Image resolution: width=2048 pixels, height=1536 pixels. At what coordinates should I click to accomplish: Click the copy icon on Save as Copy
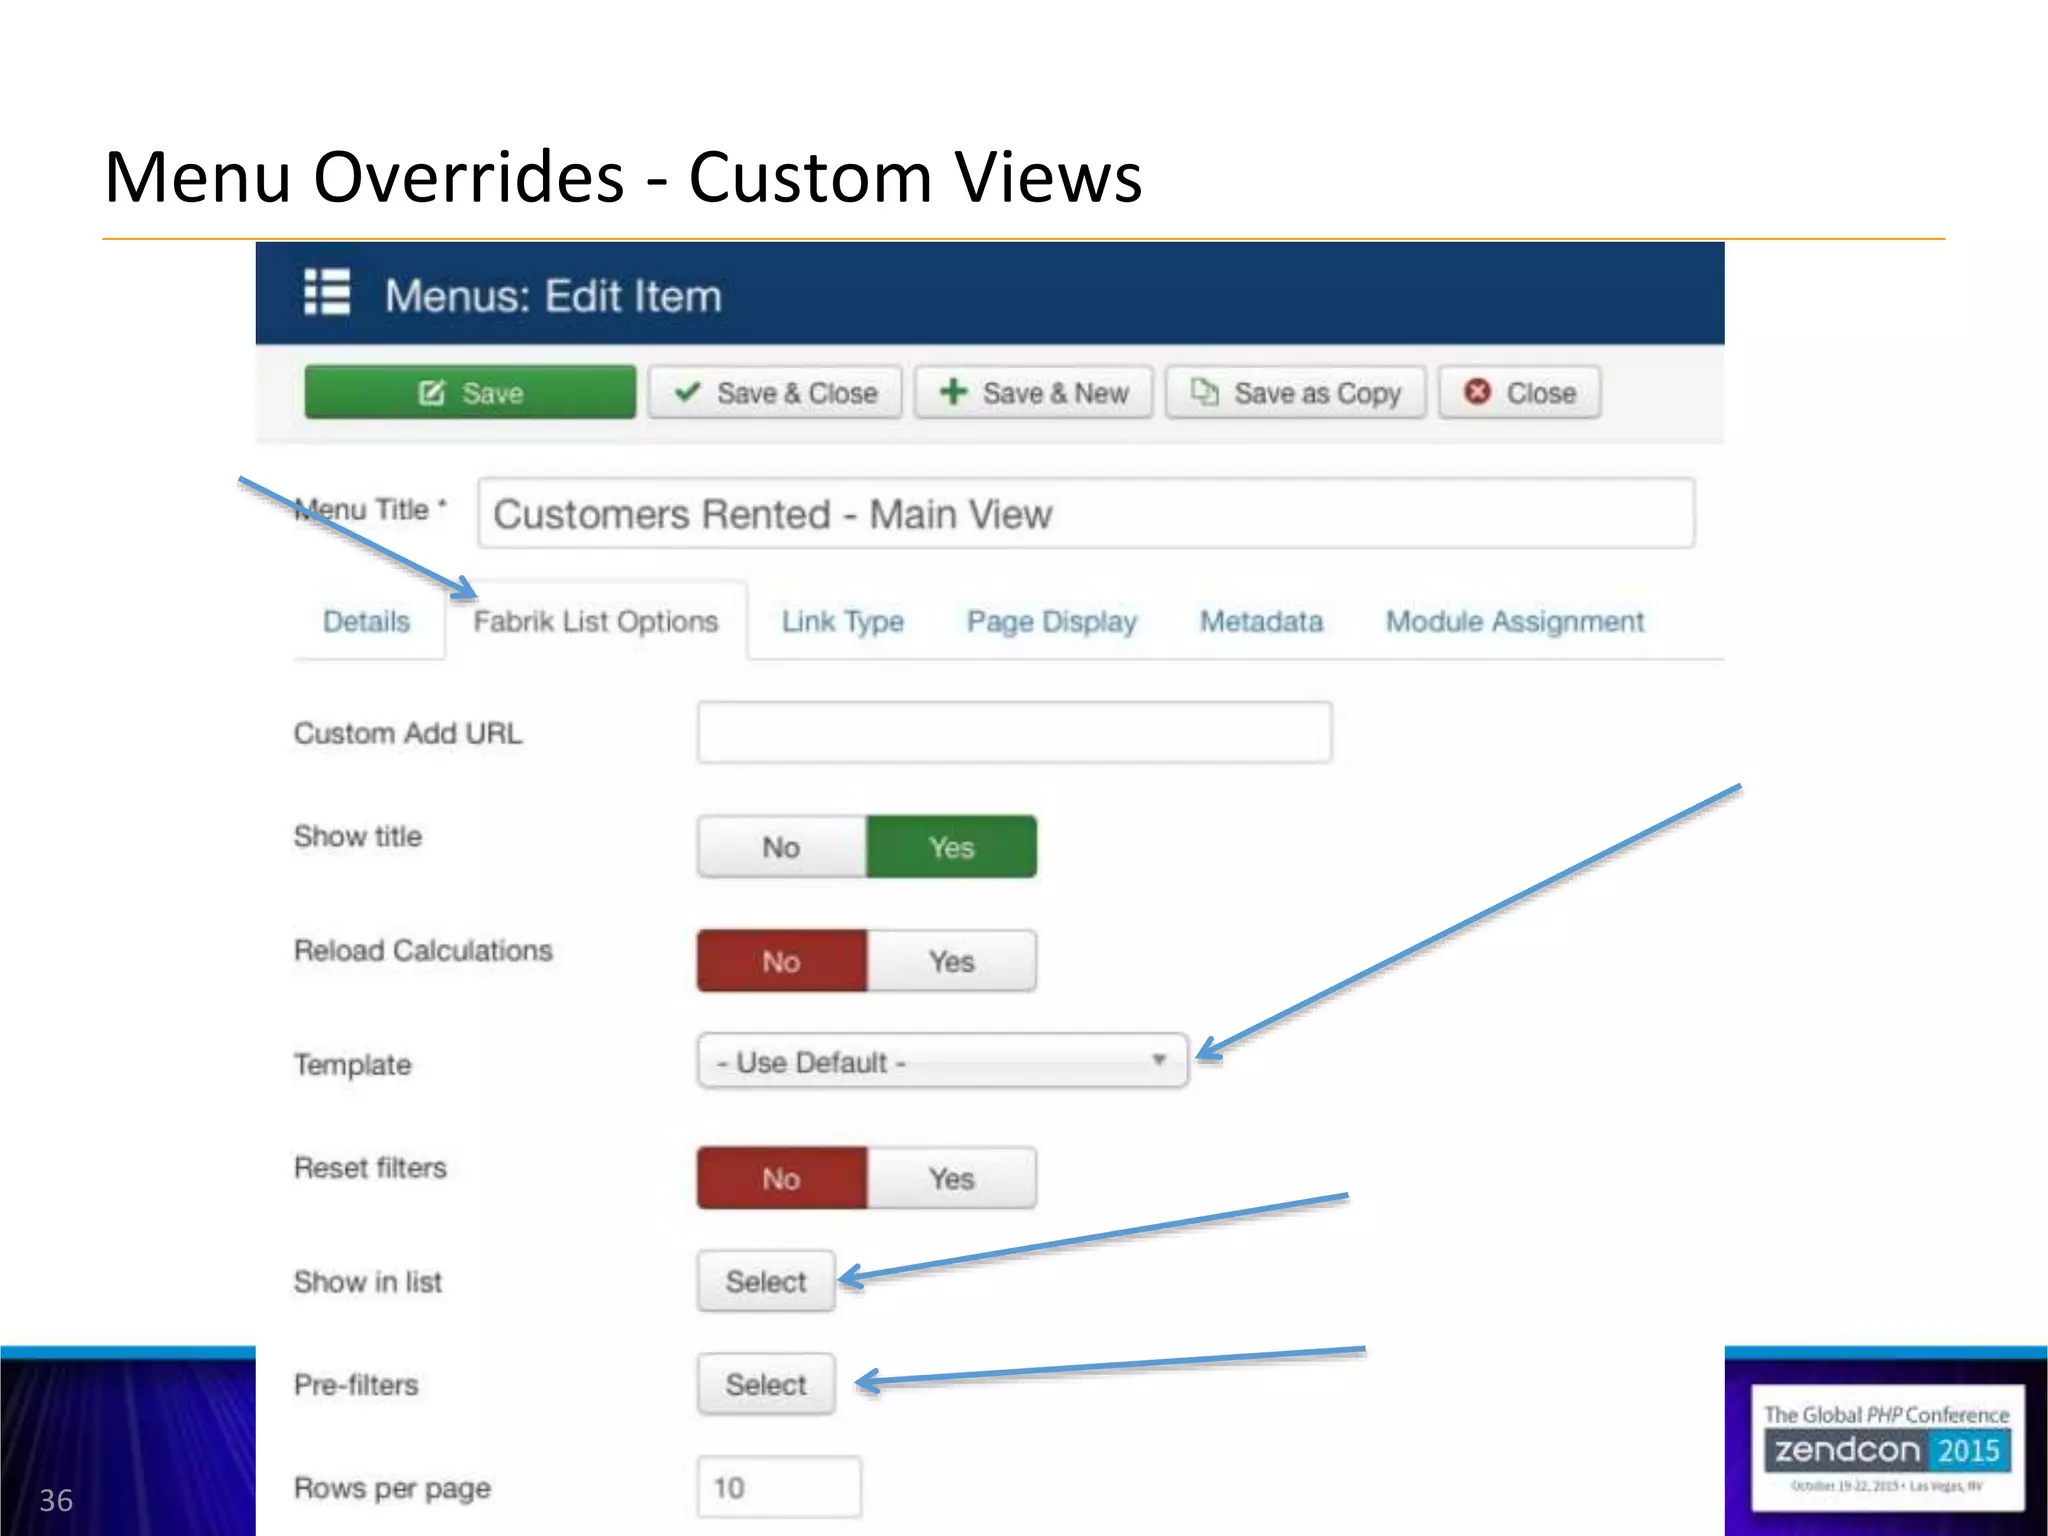(1205, 392)
